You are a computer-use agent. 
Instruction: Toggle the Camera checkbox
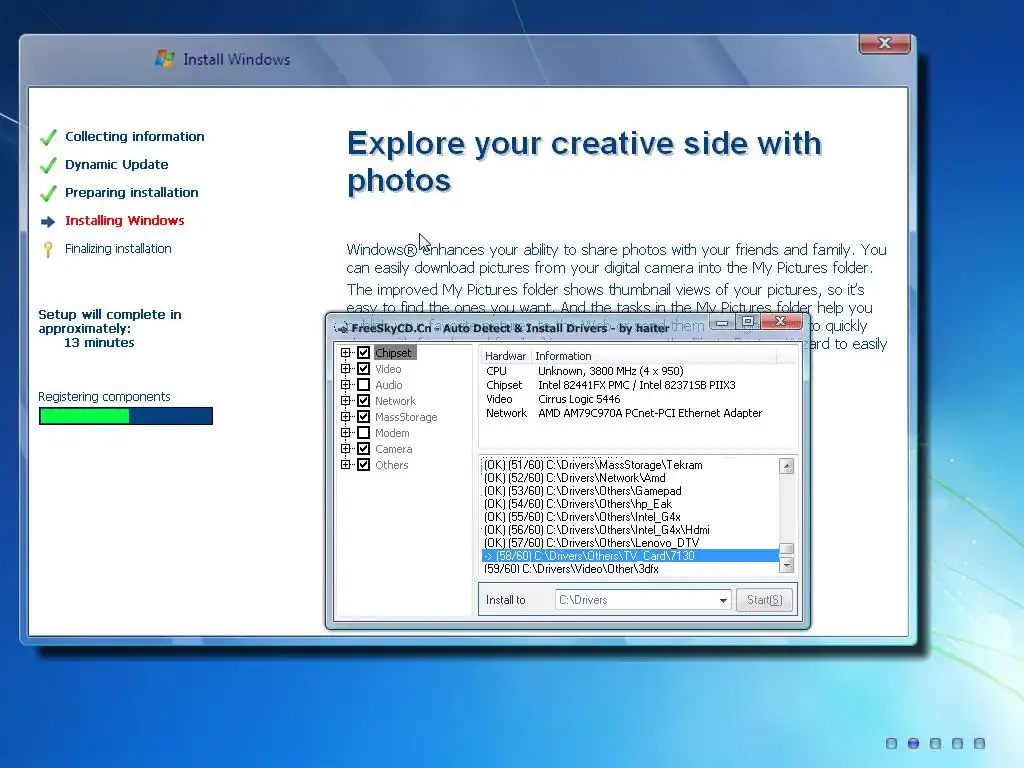pyautogui.click(x=364, y=449)
